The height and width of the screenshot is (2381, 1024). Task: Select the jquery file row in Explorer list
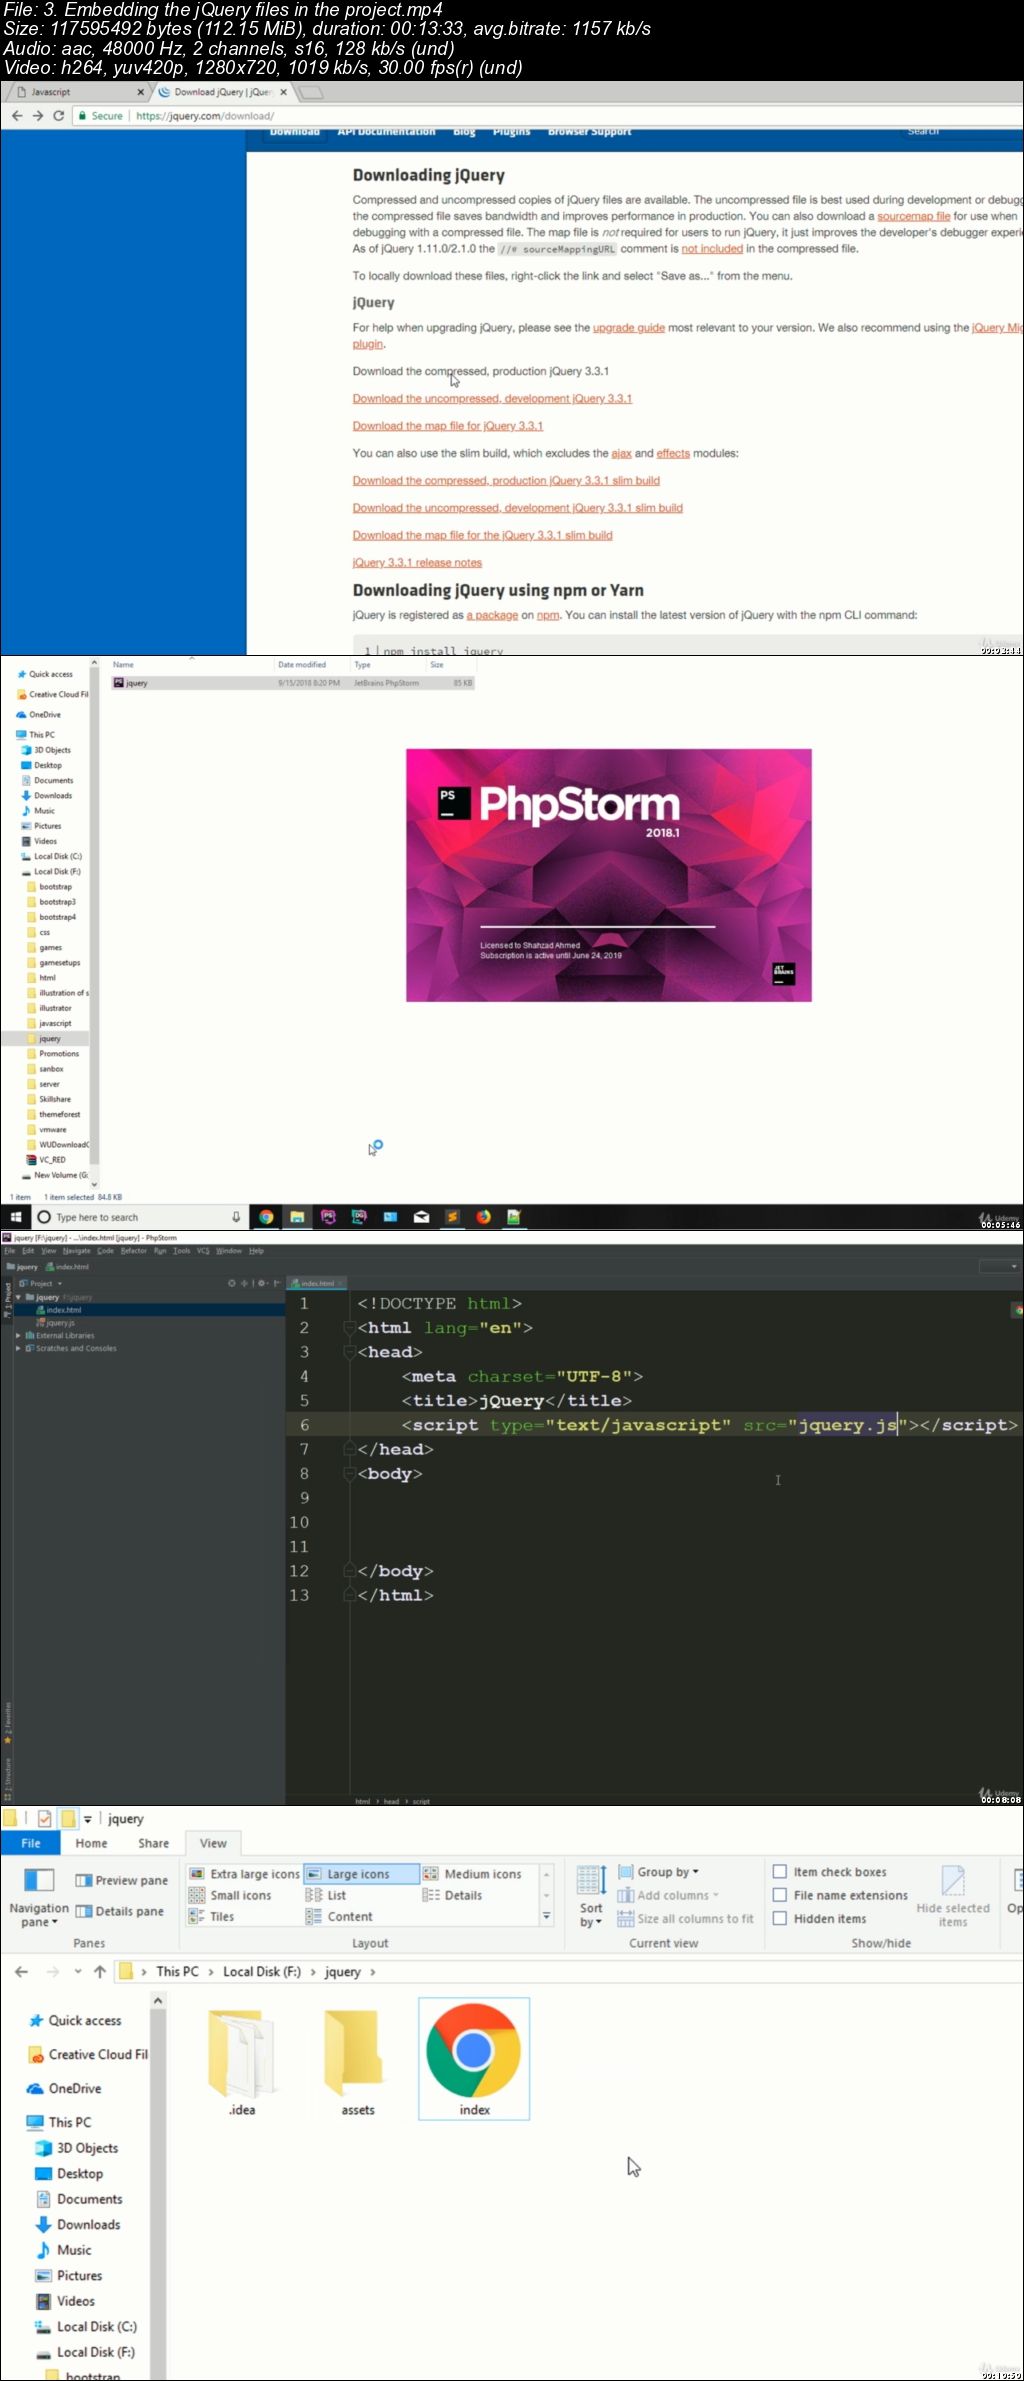tap(293, 683)
